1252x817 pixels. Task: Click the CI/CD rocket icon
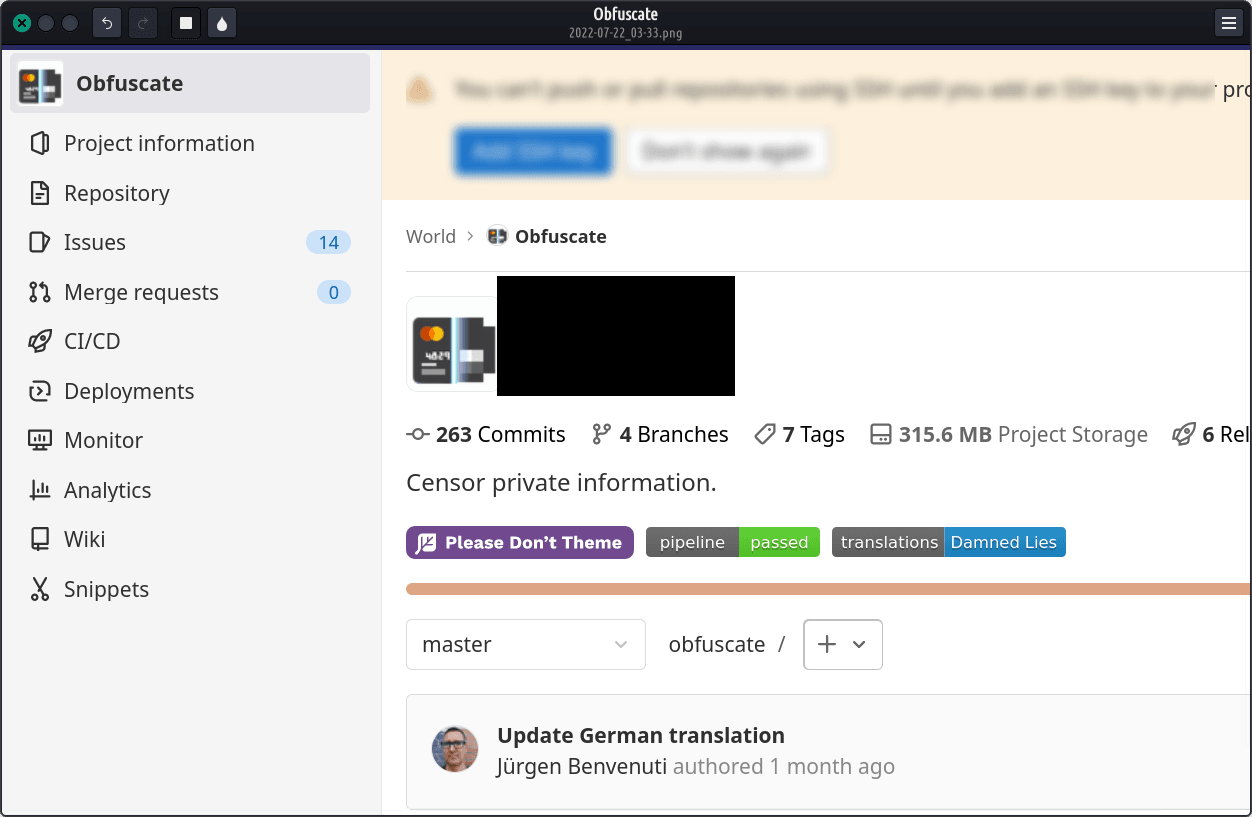click(40, 341)
